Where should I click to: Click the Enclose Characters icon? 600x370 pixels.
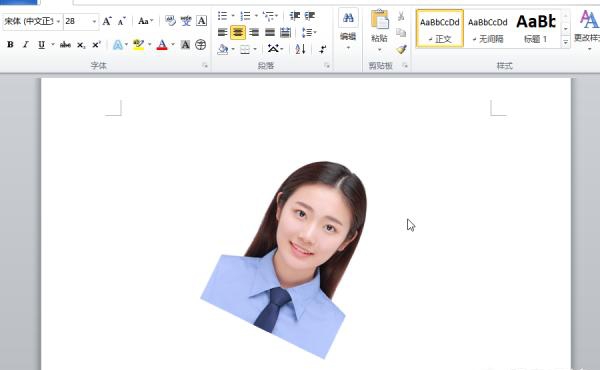click(201, 45)
